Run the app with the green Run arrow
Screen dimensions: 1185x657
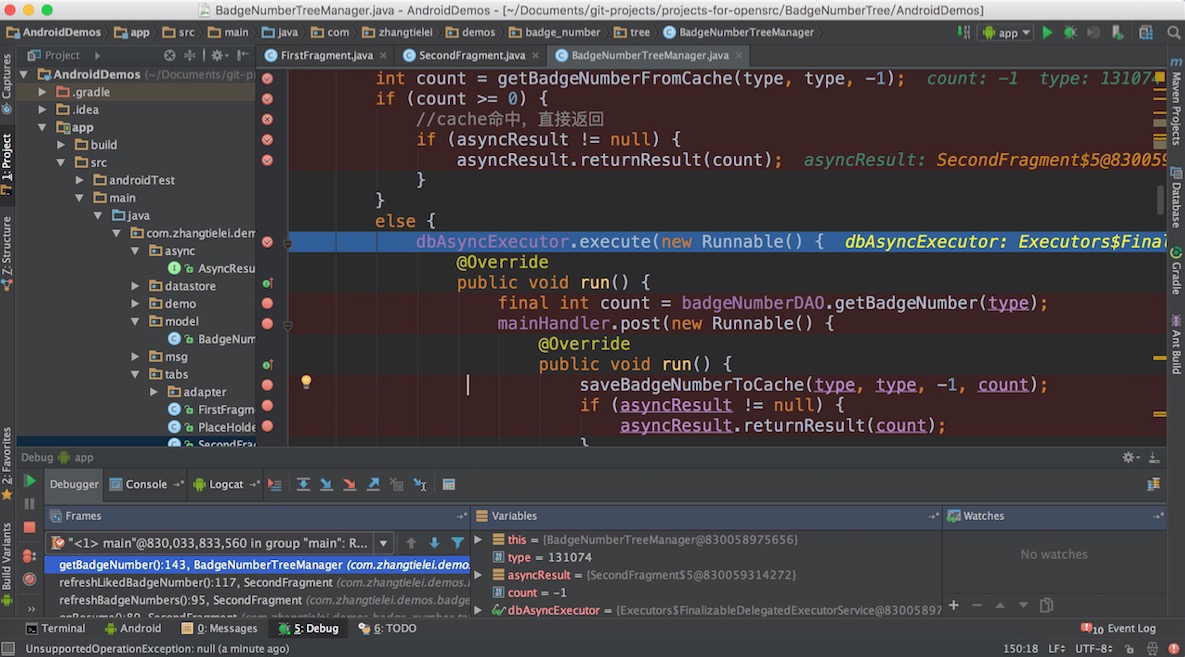tap(1047, 33)
